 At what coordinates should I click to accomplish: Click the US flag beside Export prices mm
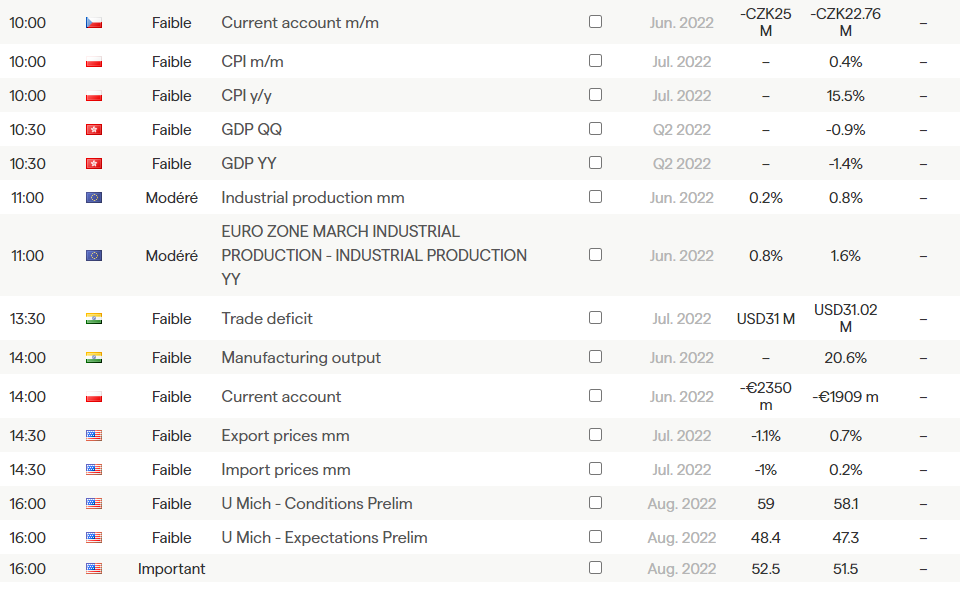(94, 436)
